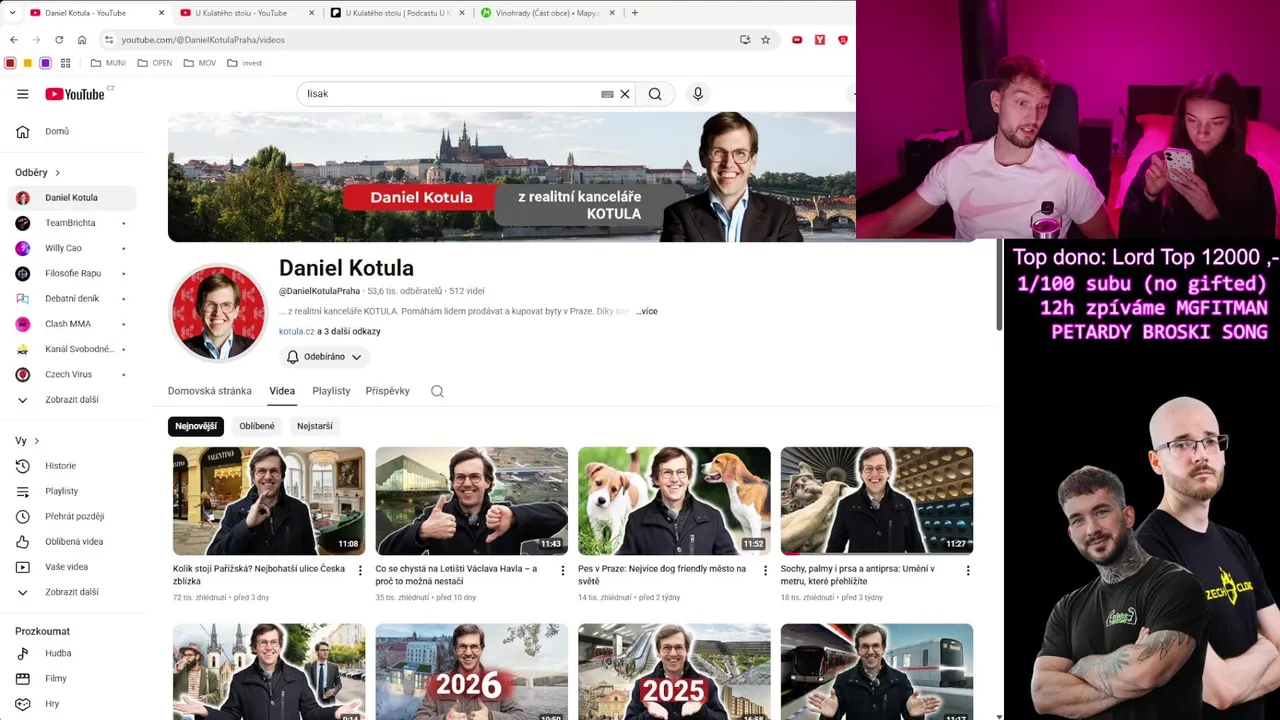The height and width of the screenshot is (720, 1280).
Task: Open options menu for Pes v Praze video
Action: (766, 571)
